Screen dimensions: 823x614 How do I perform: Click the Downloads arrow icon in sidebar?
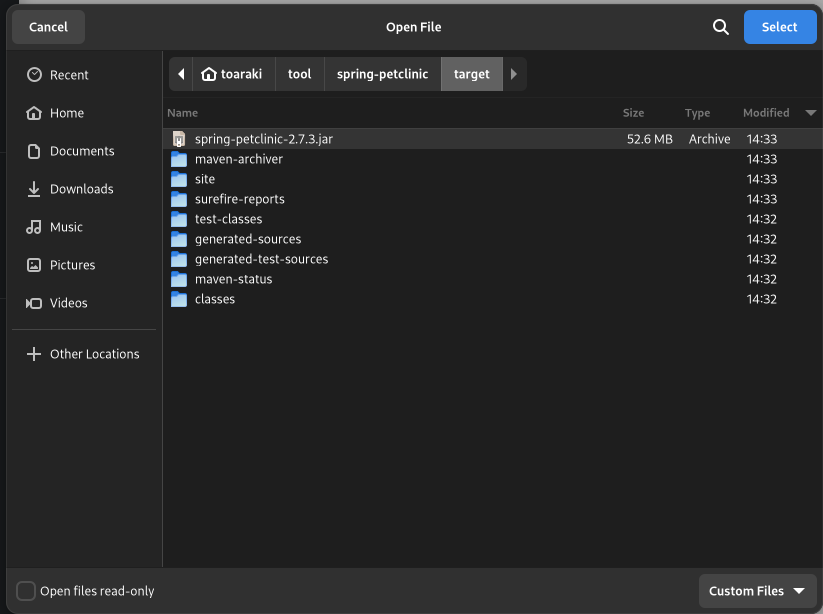(34, 189)
